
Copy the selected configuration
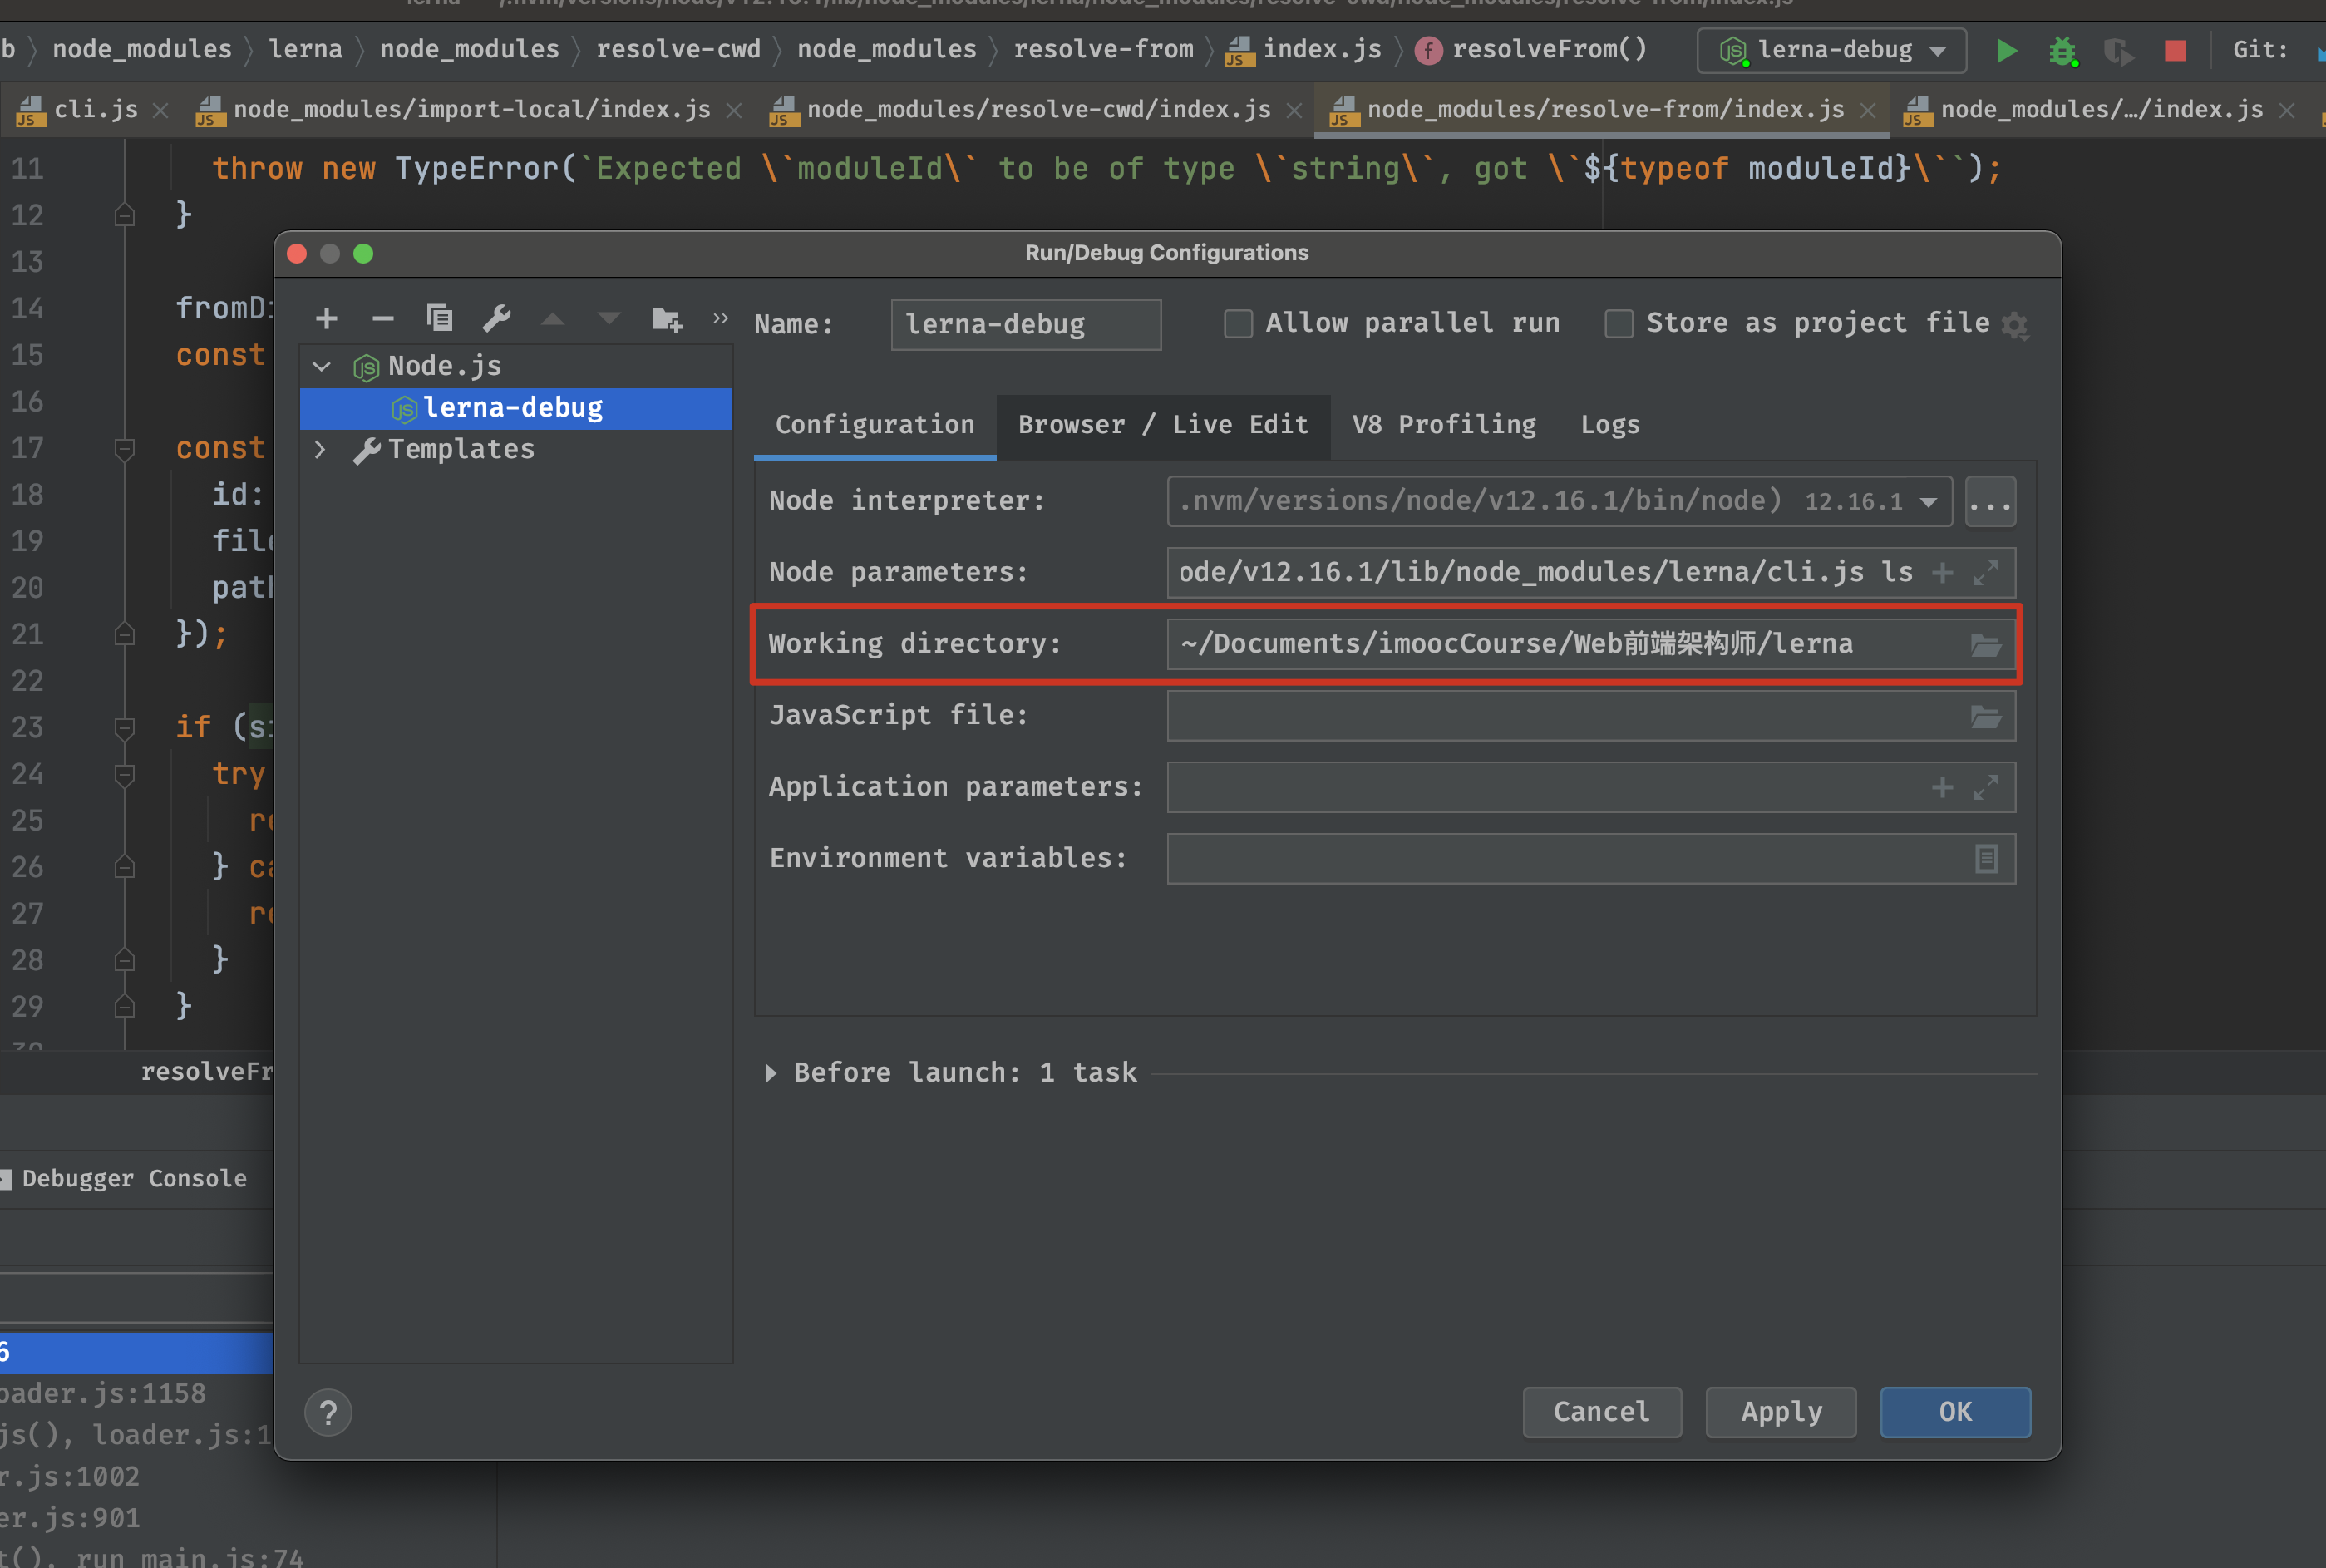click(439, 318)
